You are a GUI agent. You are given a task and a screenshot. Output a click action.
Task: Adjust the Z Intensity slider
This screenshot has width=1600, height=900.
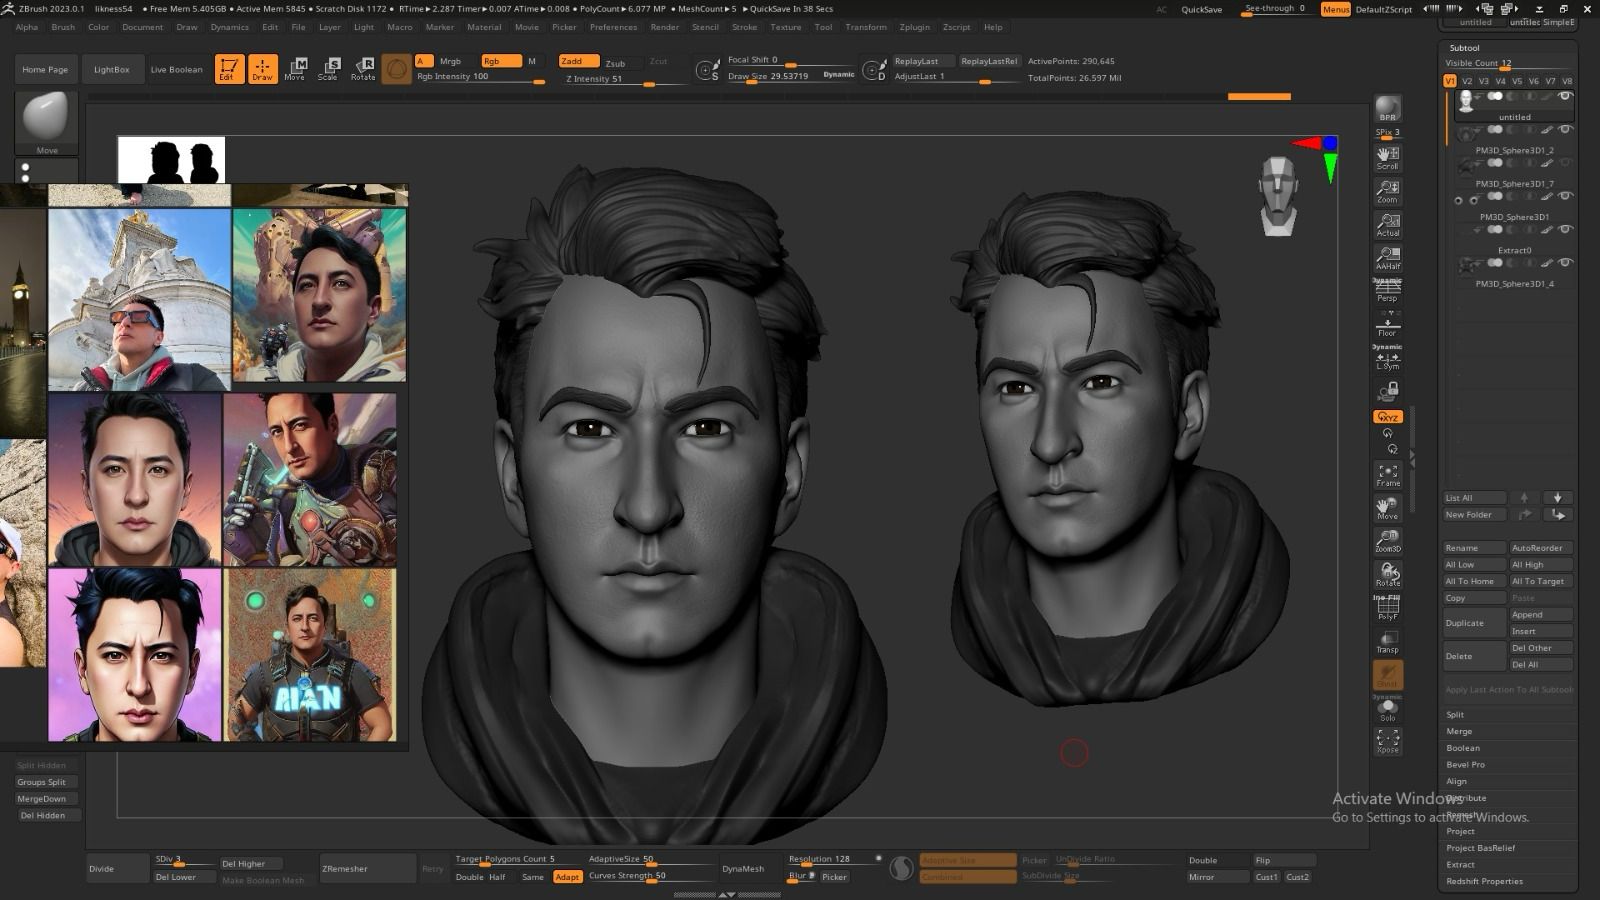click(x=612, y=78)
